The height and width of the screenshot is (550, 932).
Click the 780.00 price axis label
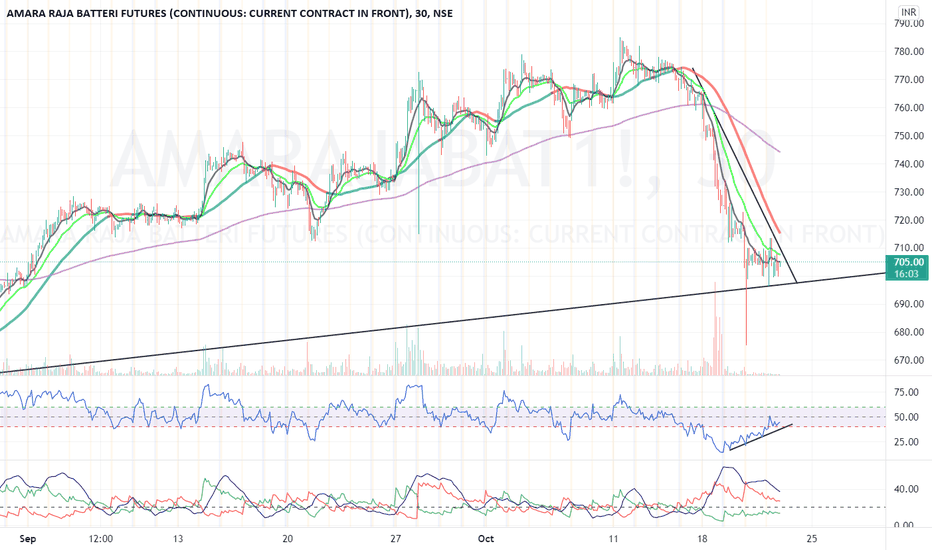(x=909, y=51)
